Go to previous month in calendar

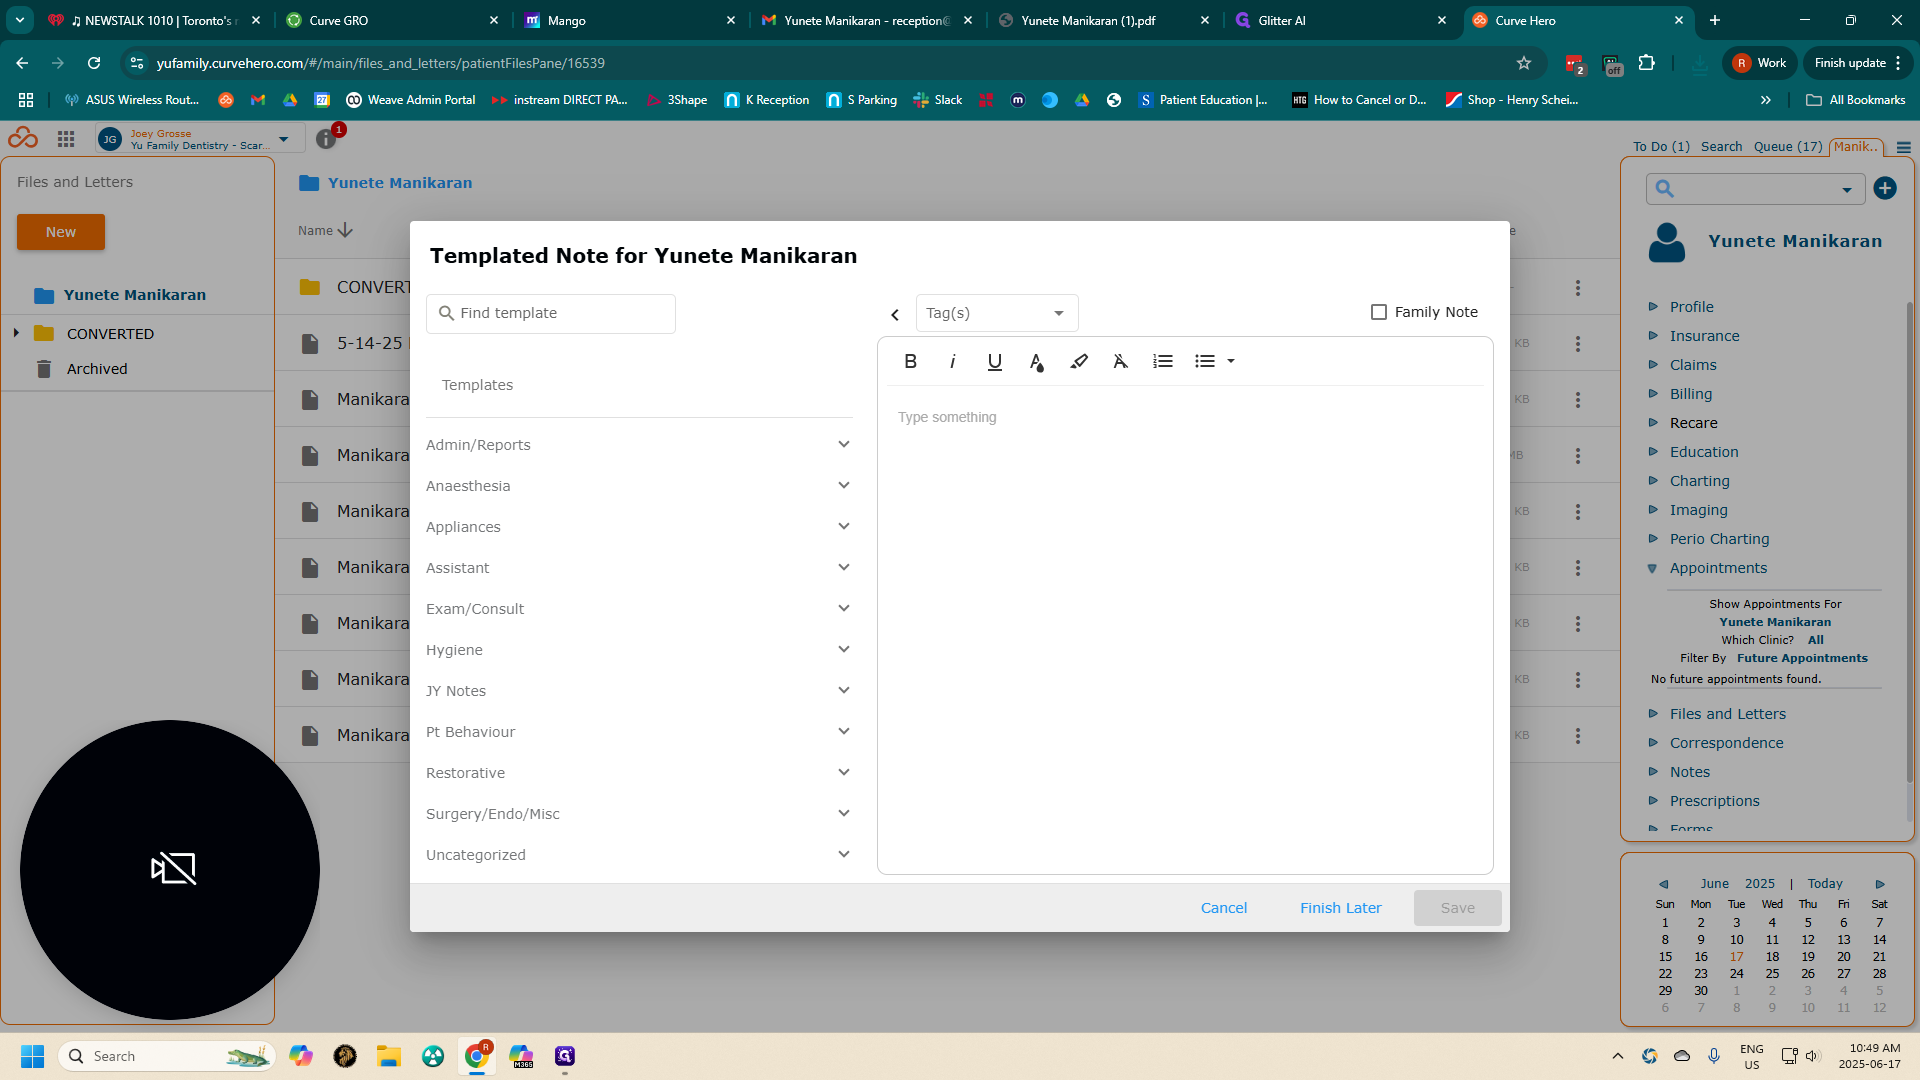1664,884
